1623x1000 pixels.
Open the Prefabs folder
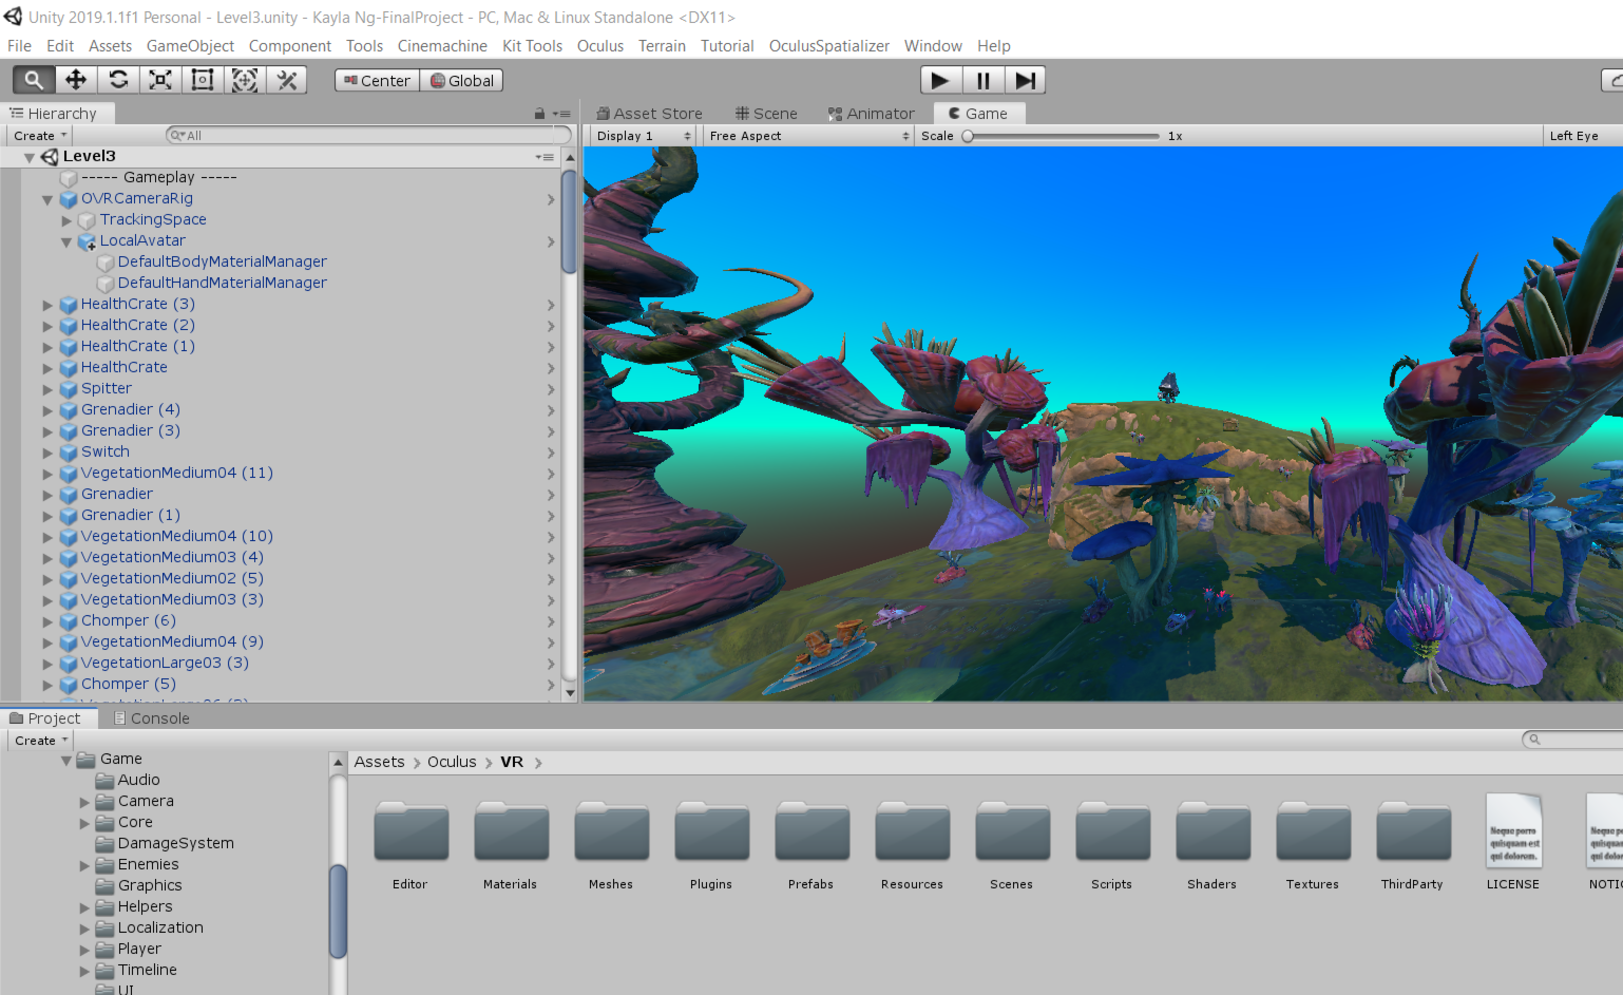[x=811, y=845]
